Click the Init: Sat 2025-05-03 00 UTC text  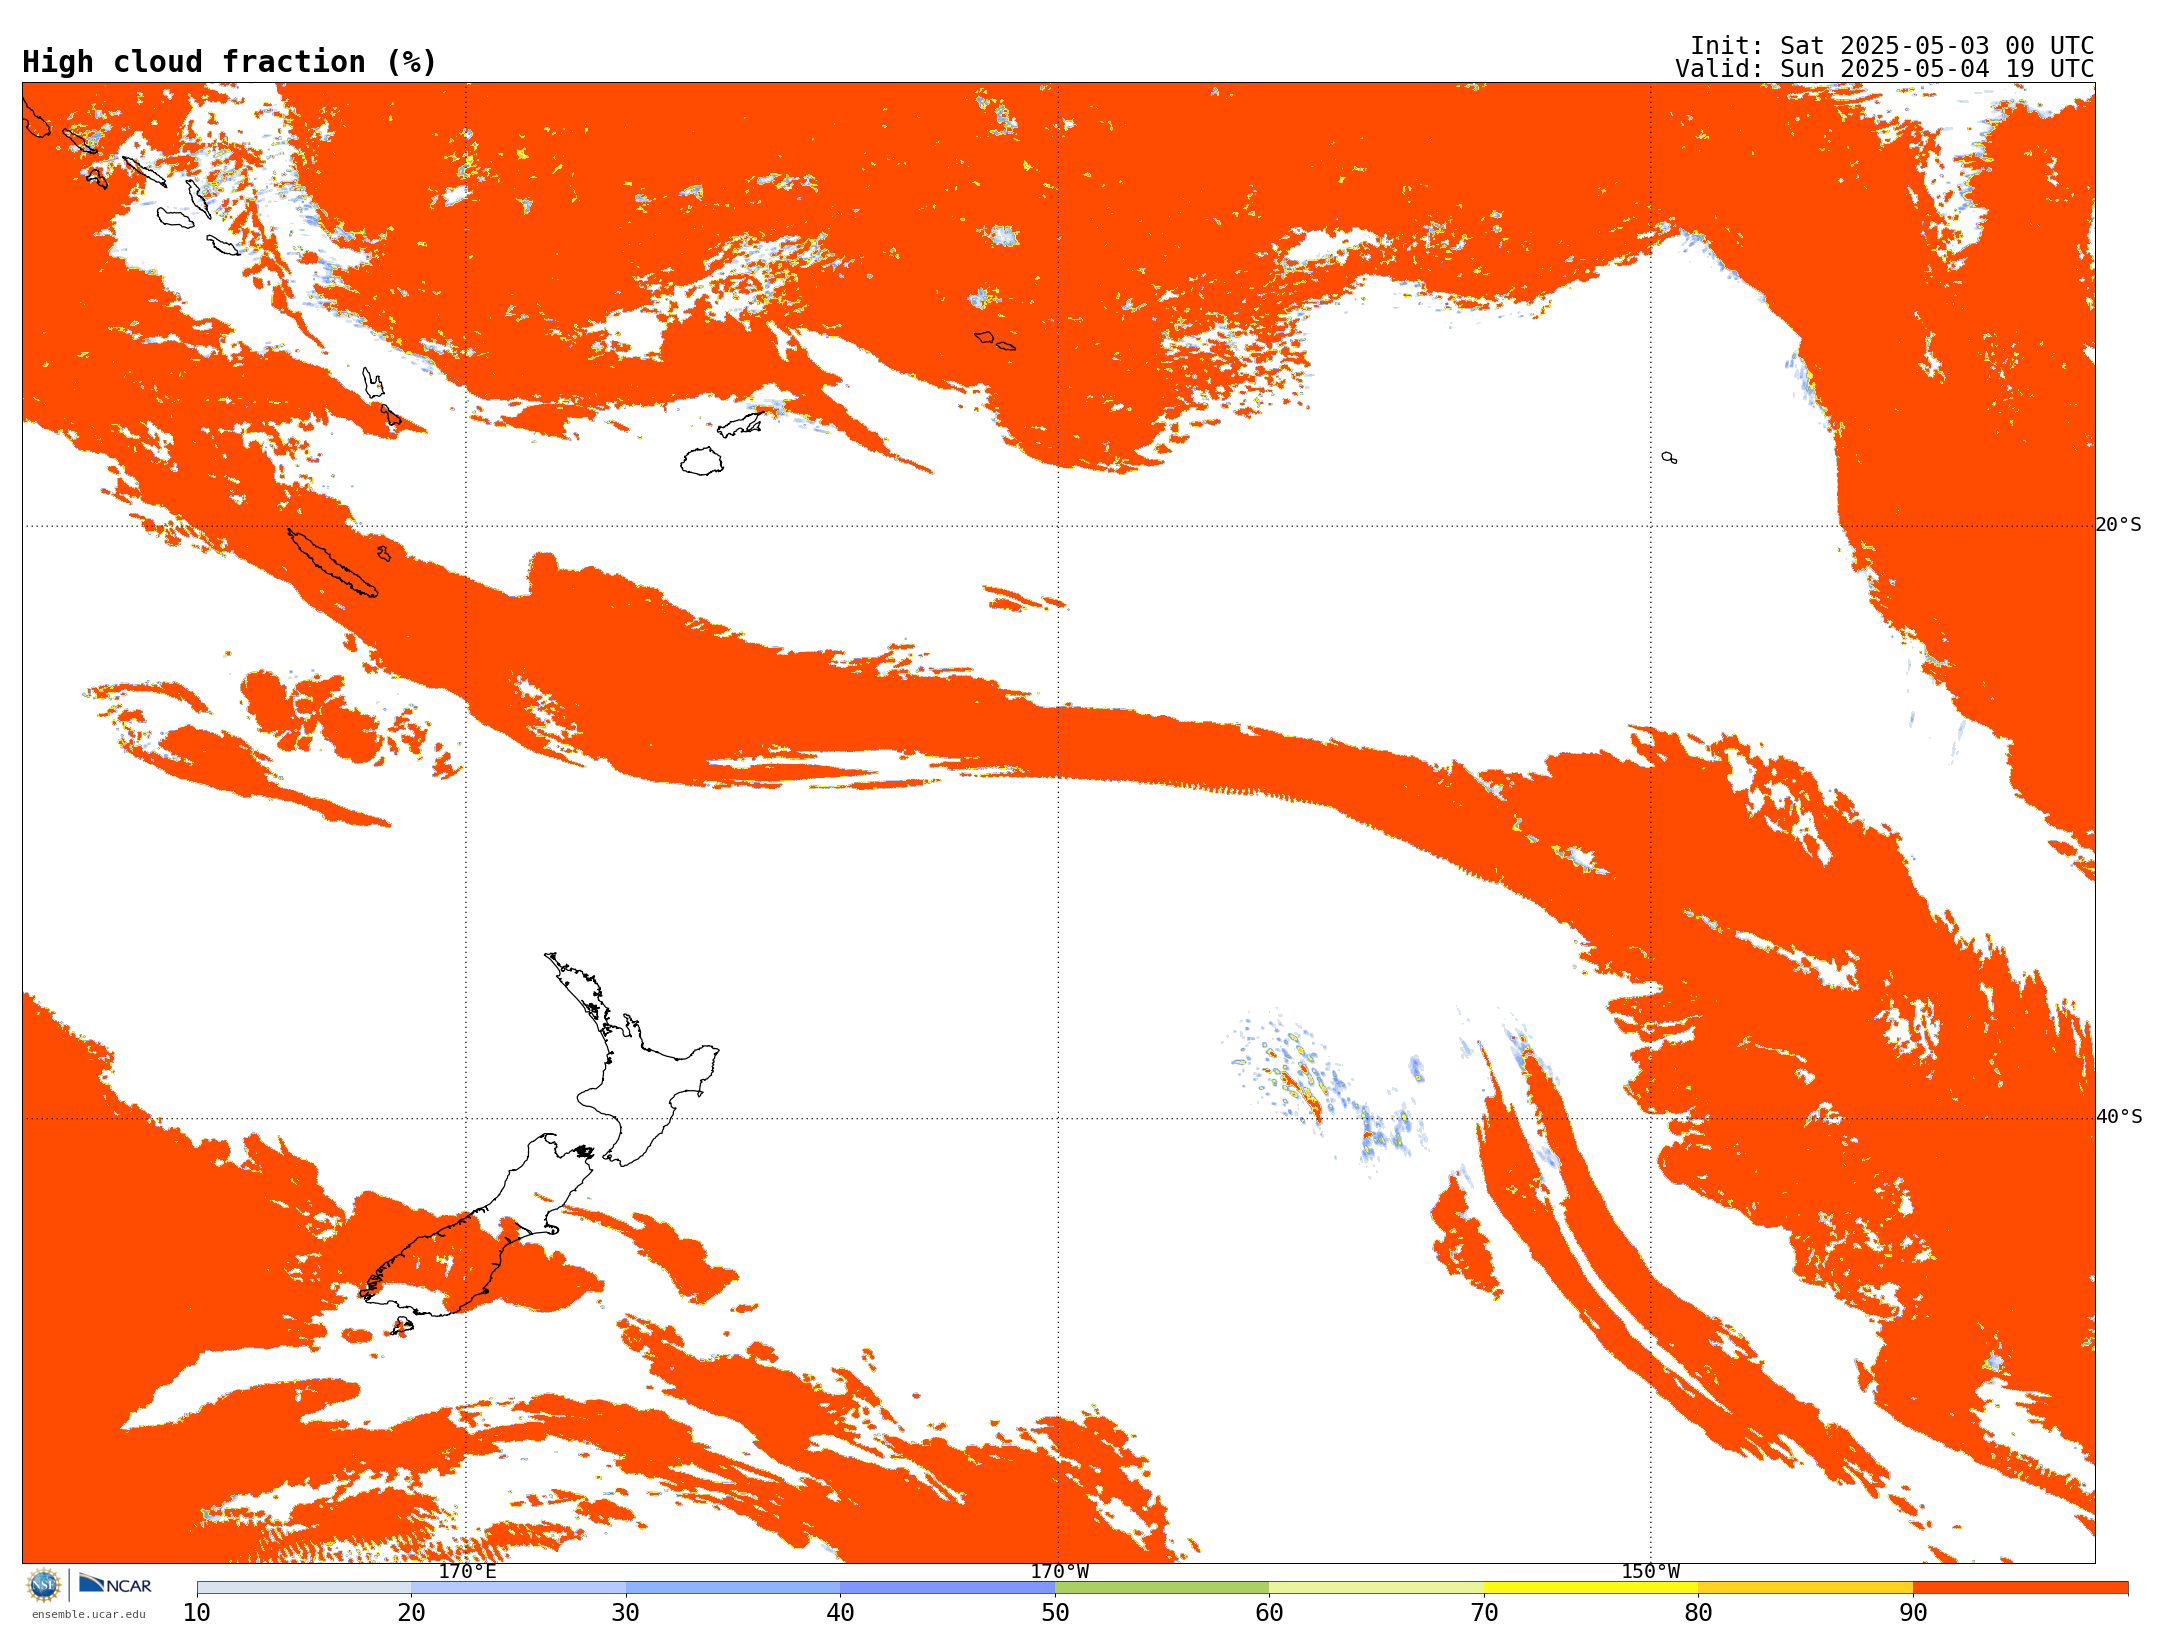click(x=1891, y=46)
